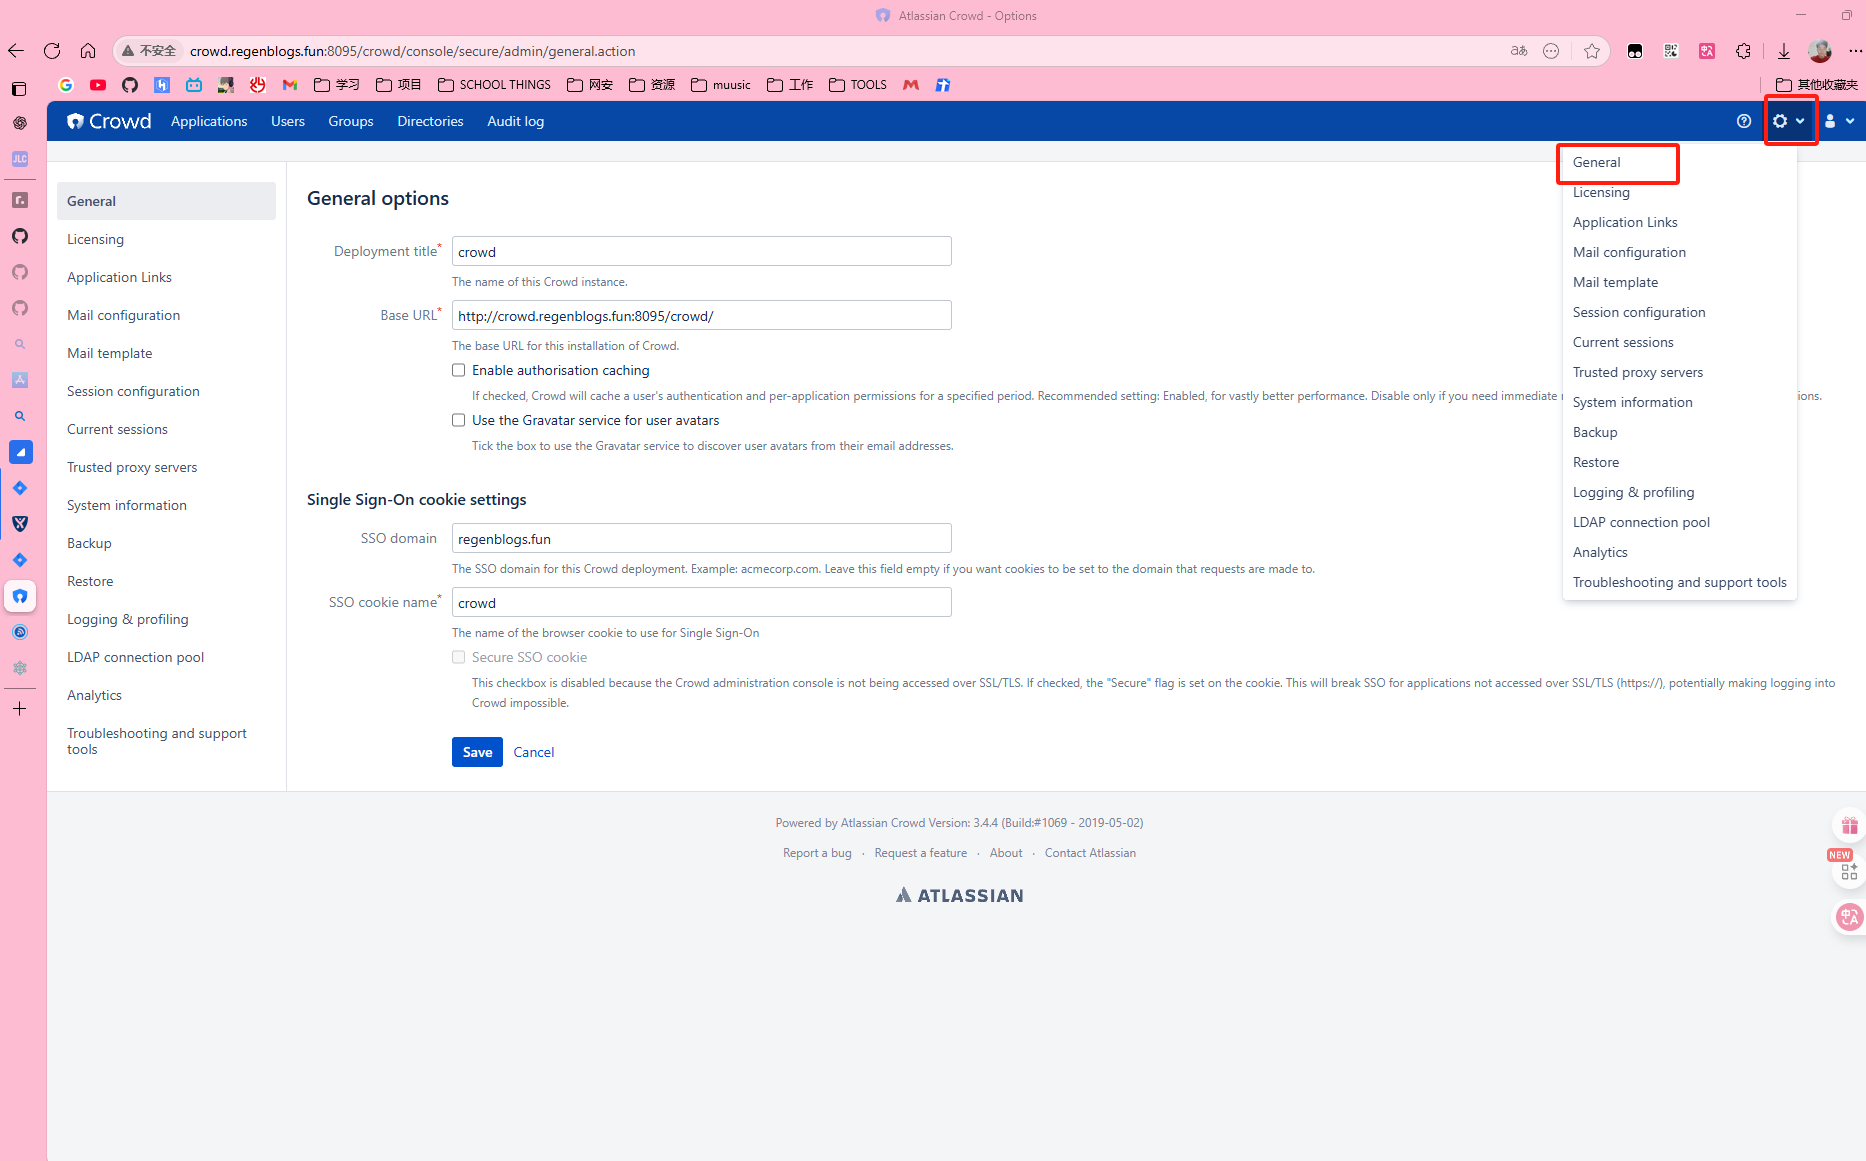
Task: Cancel the general options changes
Action: click(534, 752)
